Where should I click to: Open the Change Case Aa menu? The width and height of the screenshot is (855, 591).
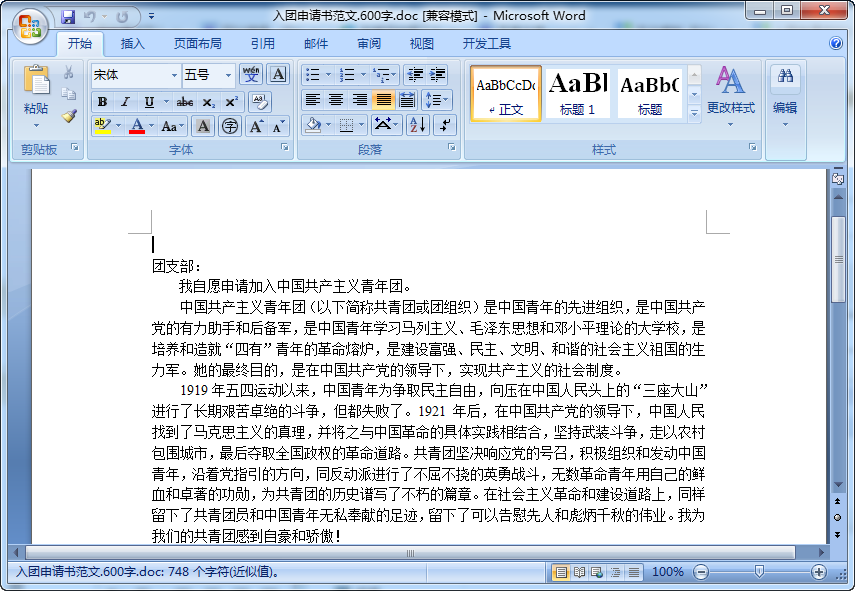[173, 126]
